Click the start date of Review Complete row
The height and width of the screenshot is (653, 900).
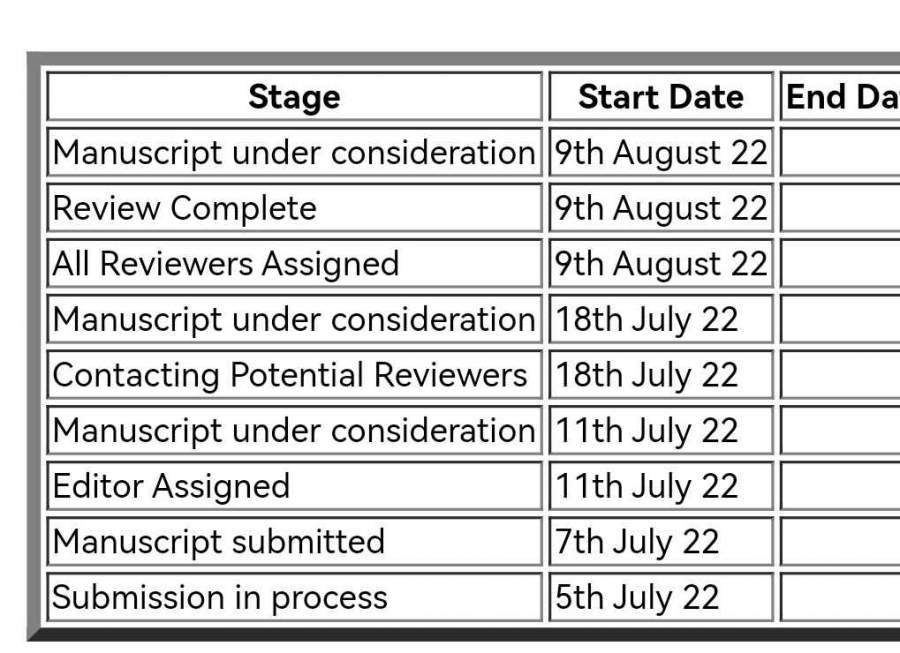660,208
